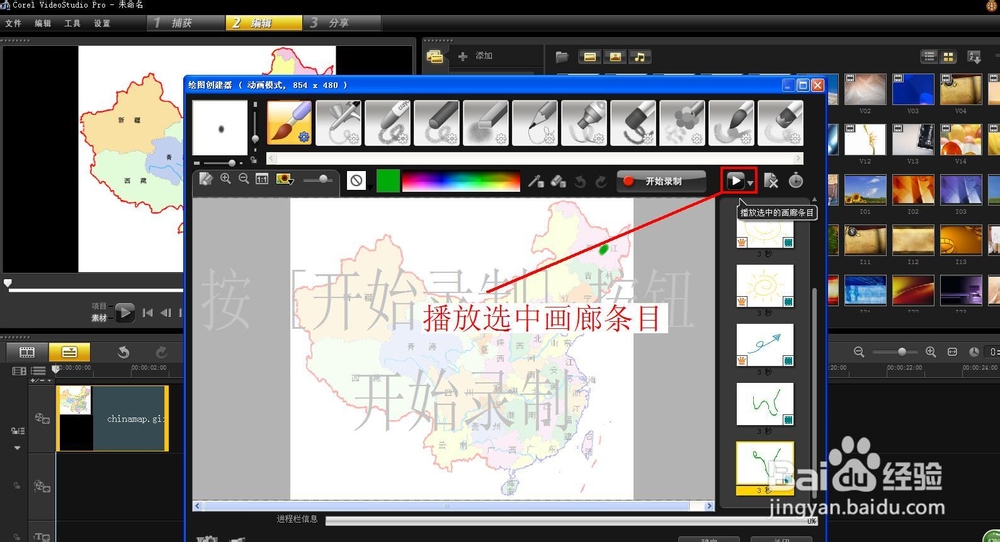Pick a color from the rainbow spectrum
This screenshot has height=542, width=1000.
[x=461, y=181]
